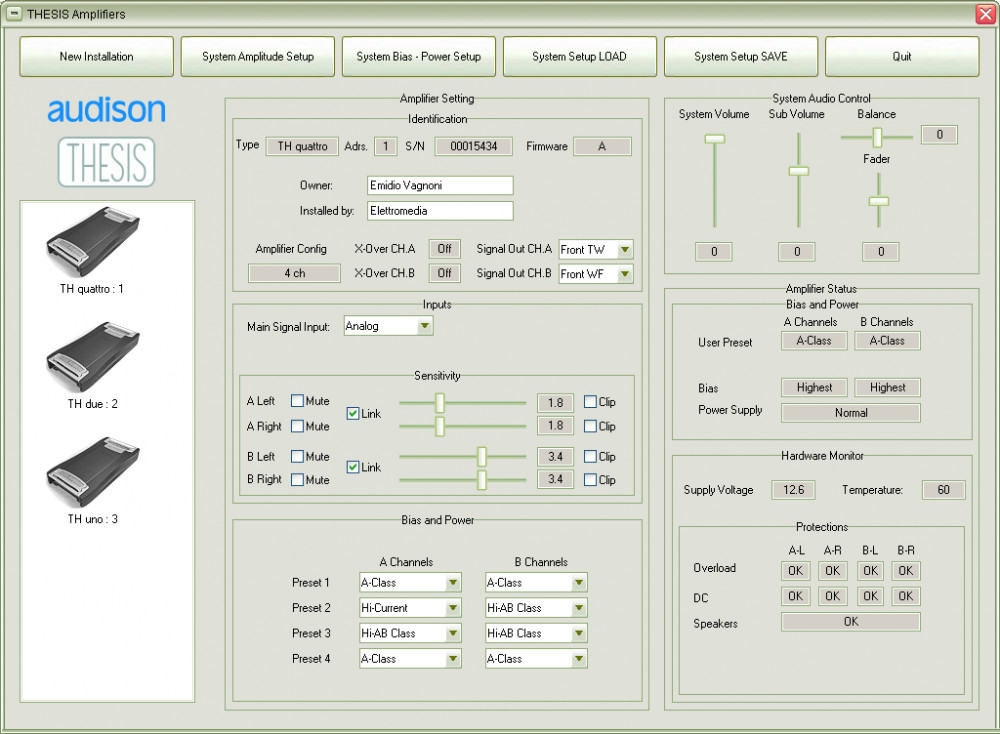Click the Owner name input field

coord(439,186)
